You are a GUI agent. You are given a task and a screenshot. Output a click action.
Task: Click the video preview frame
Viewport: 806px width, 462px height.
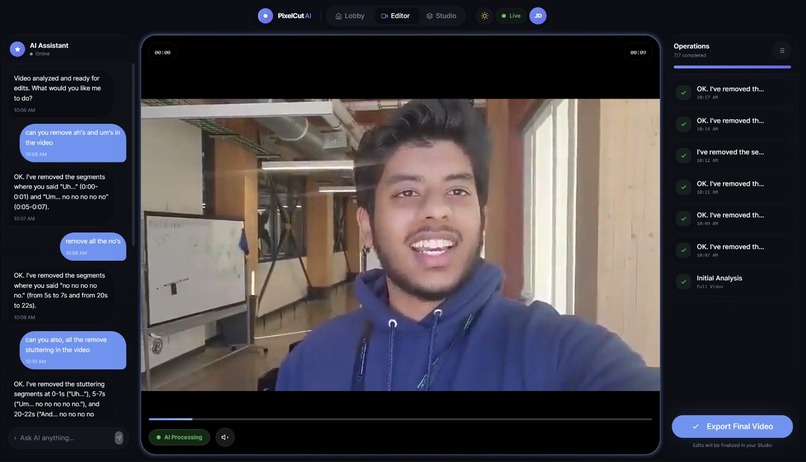coord(400,245)
